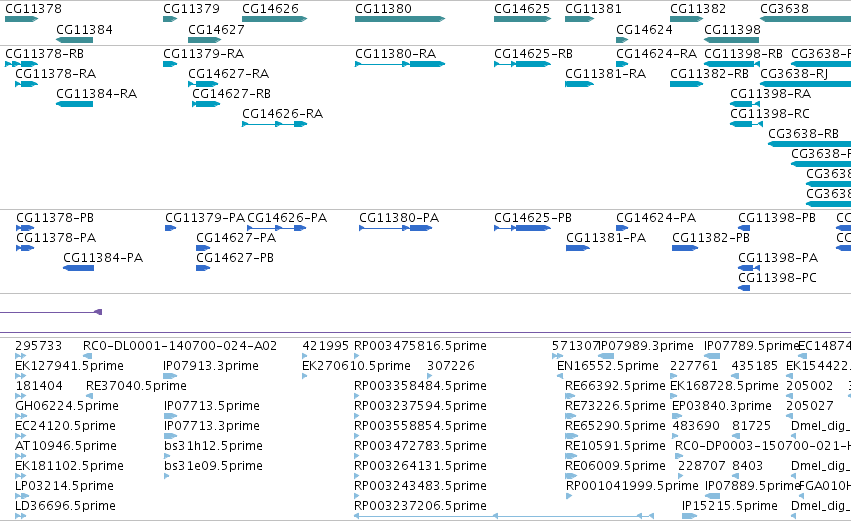Select transcript CG11380-RA label
This screenshot has width=851, height=521.
click(x=396, y=54)
